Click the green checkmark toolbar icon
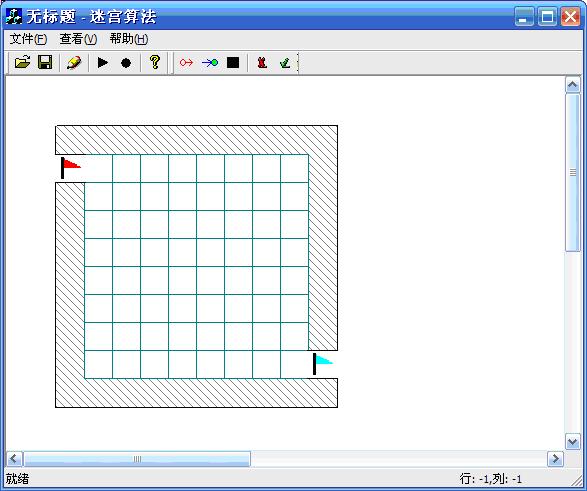 285,62
